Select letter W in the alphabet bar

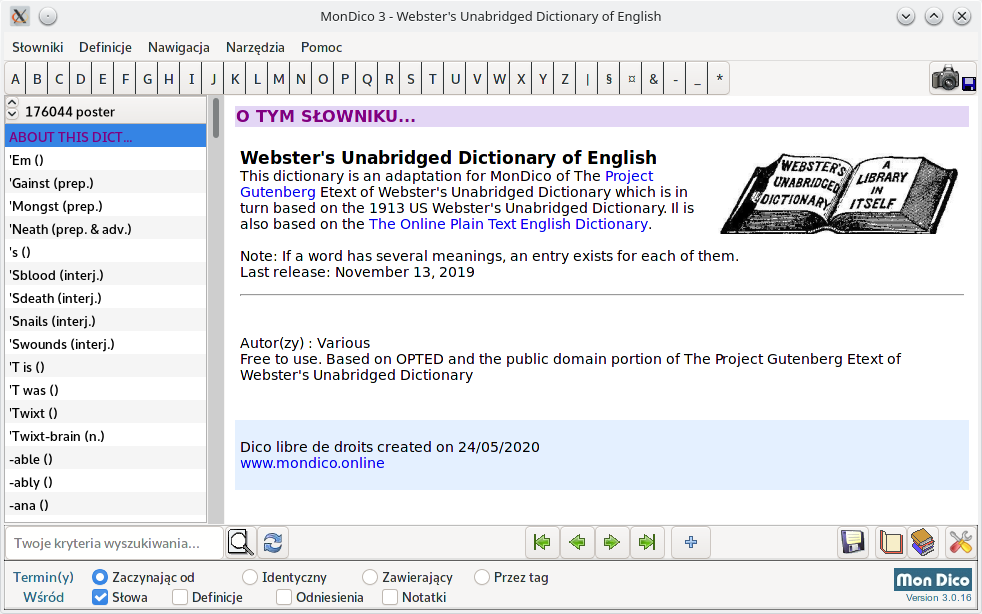[499, 79]
